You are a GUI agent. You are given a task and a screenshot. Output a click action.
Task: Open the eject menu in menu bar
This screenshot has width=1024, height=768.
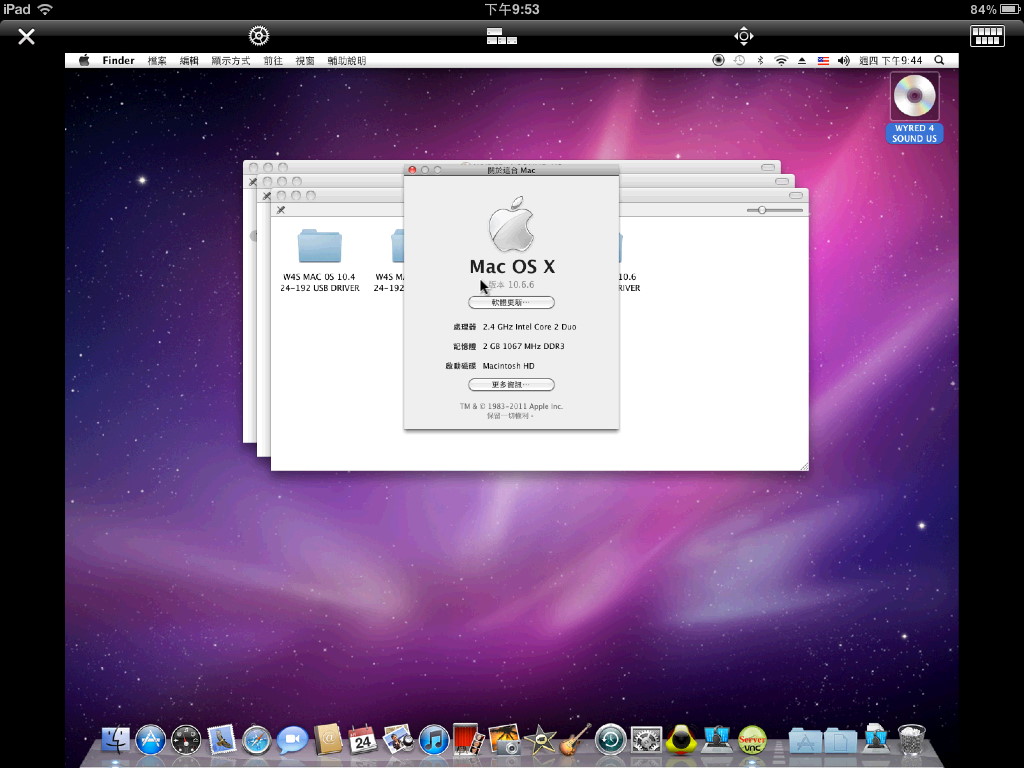[802, 61]
